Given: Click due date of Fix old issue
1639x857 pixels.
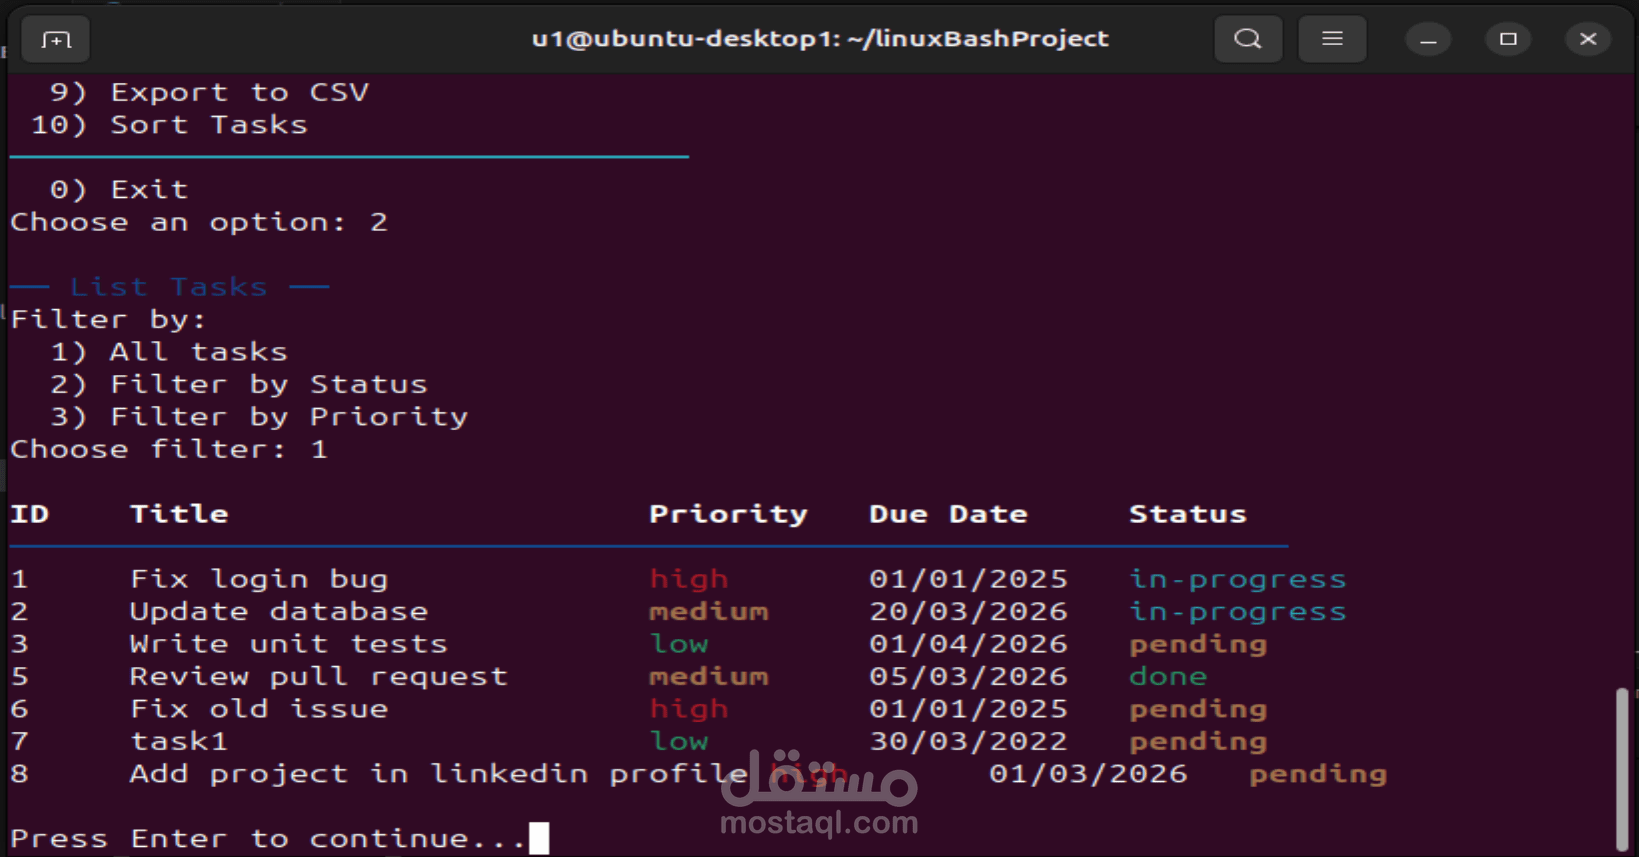Looking at the screenshot, I should tap(968, 709).
